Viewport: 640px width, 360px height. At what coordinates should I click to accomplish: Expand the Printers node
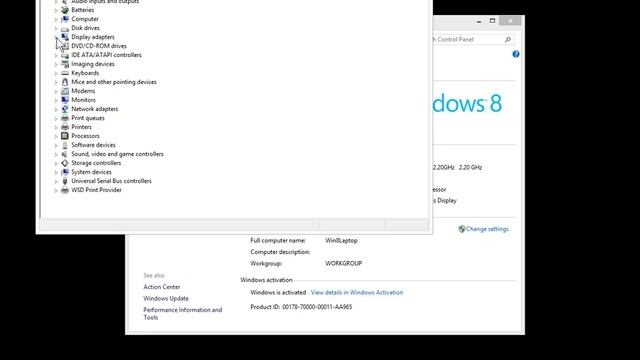[x=56, y=127]
